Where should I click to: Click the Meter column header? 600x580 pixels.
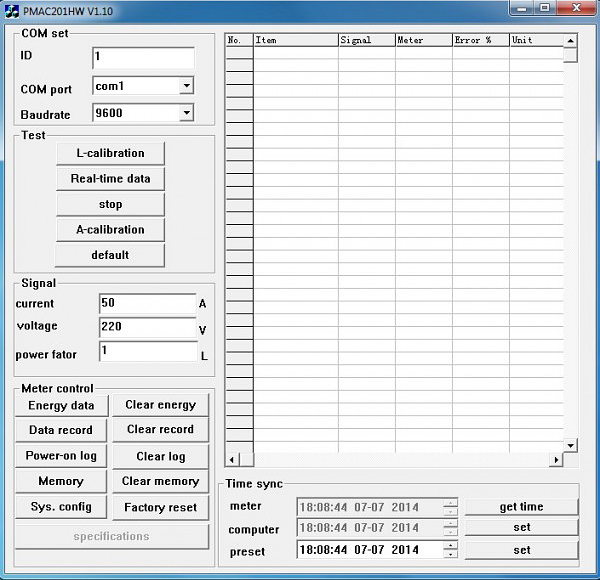tap(424, 40)
